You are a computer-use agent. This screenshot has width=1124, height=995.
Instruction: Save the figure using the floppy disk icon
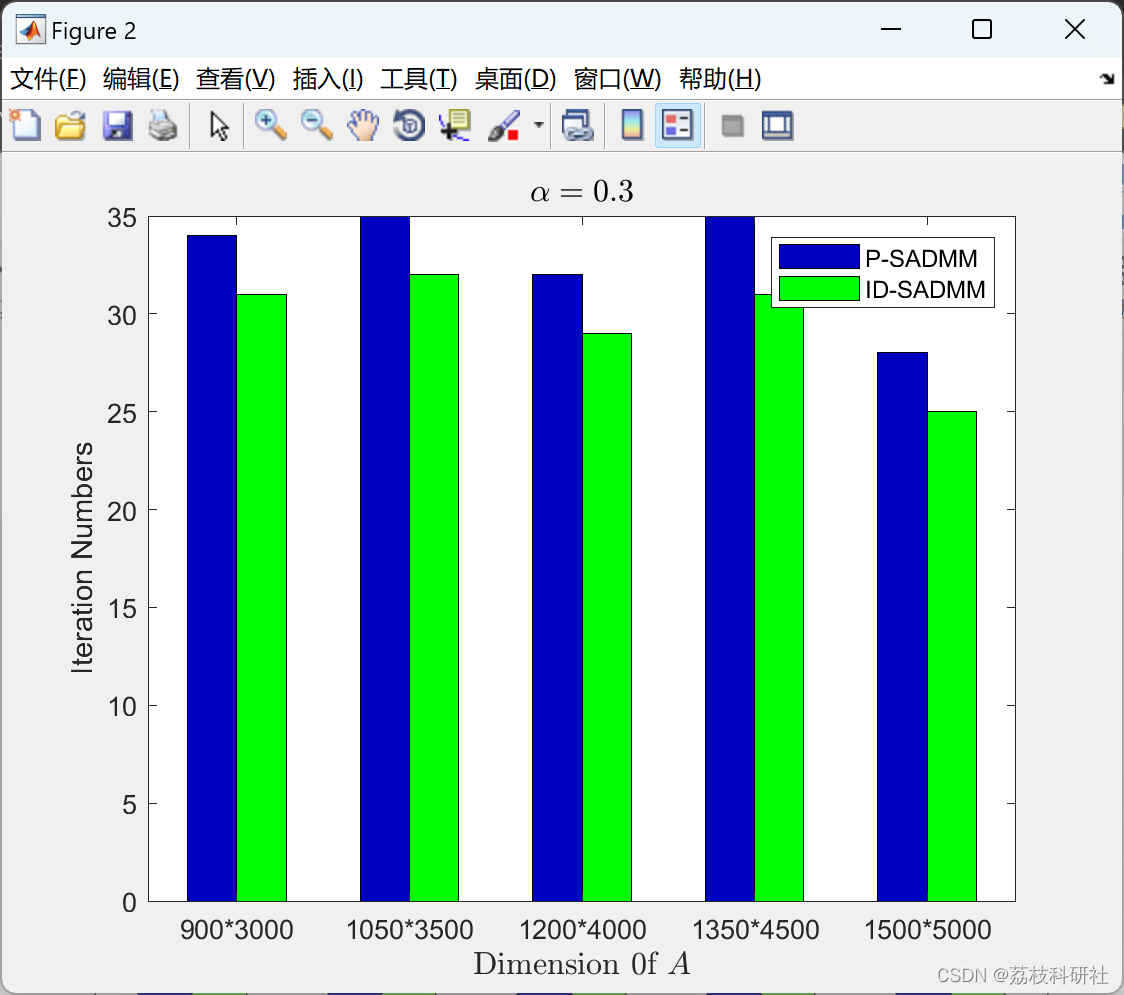(117, 125)
